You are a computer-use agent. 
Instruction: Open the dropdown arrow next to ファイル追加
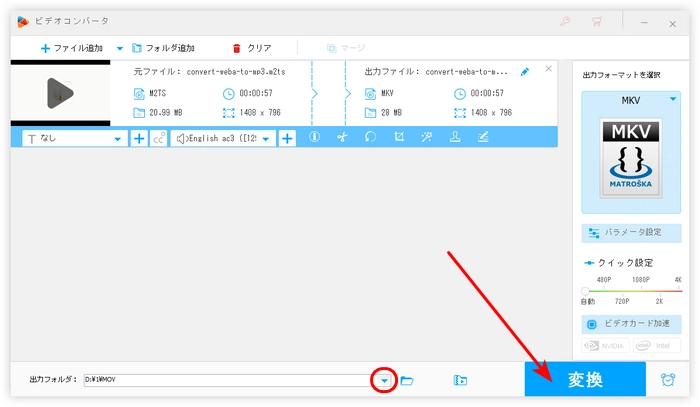(120, 48)
